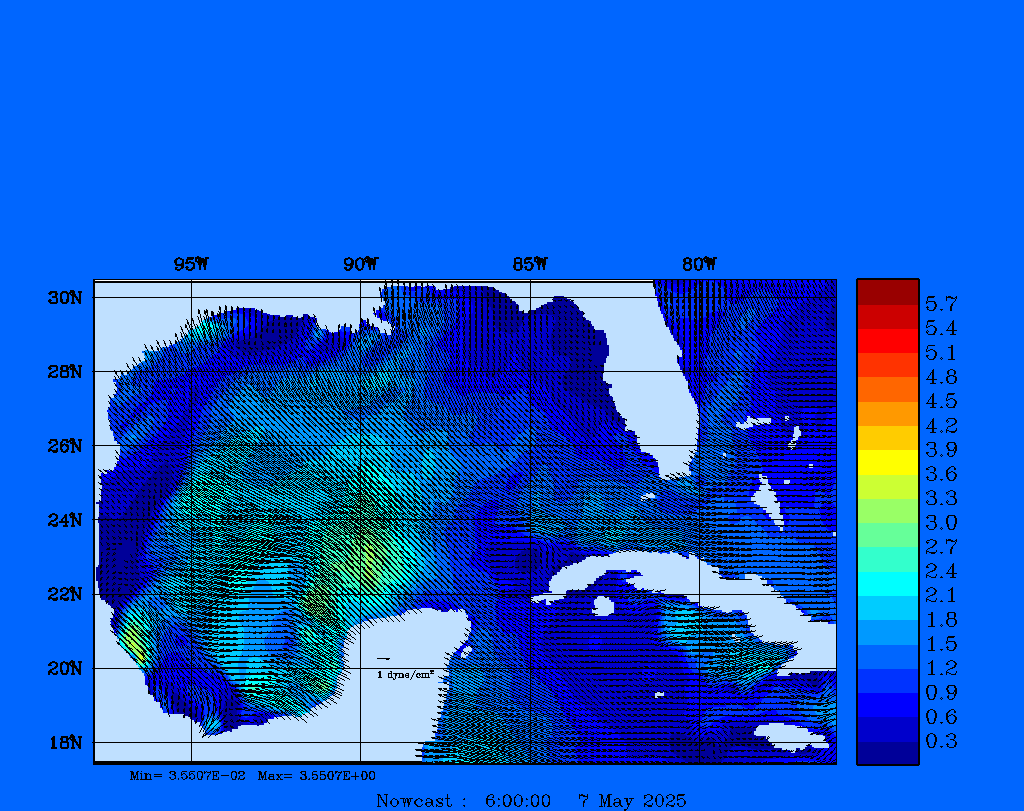The image size is (1024, 811).
Task: Click the Nowcast timestamp caption
Action: (531, 800)
